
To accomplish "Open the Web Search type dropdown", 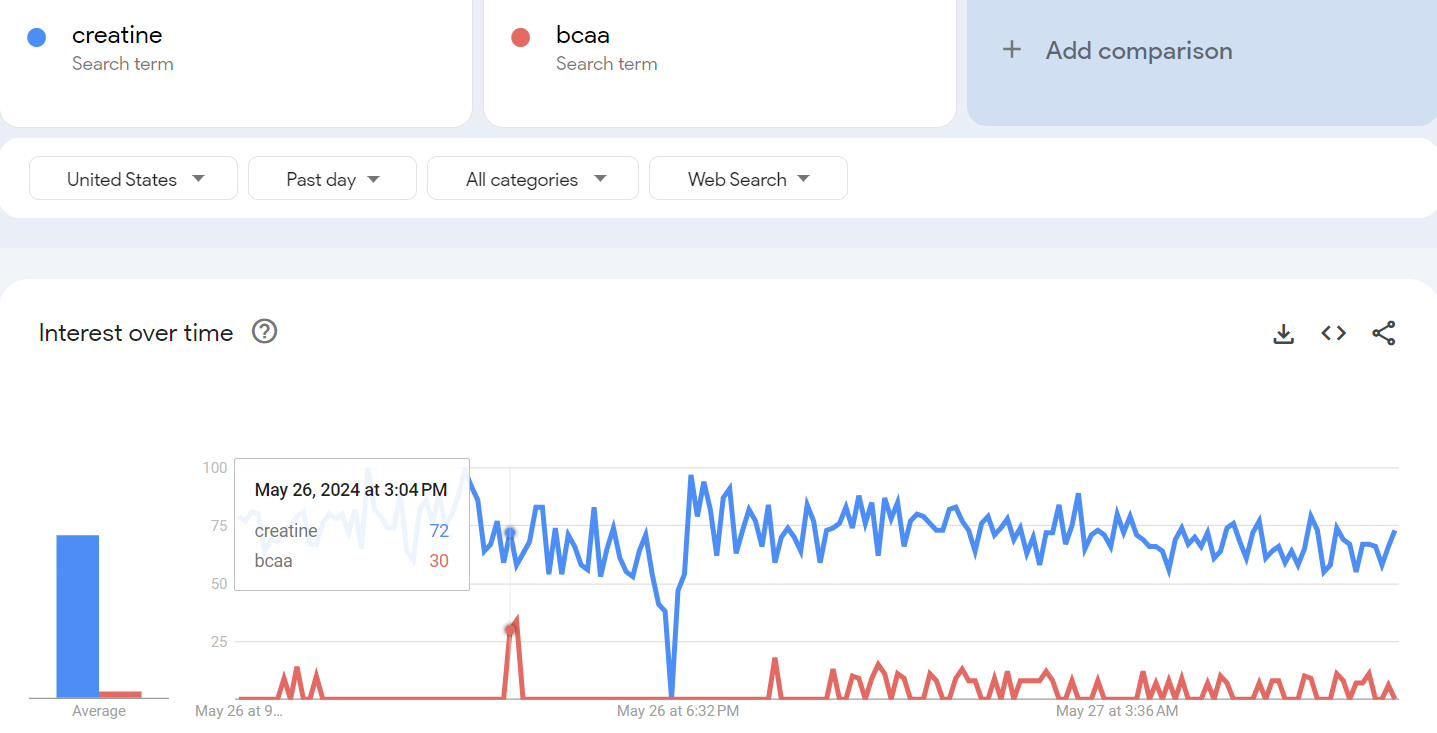I will tap(748, 178).
